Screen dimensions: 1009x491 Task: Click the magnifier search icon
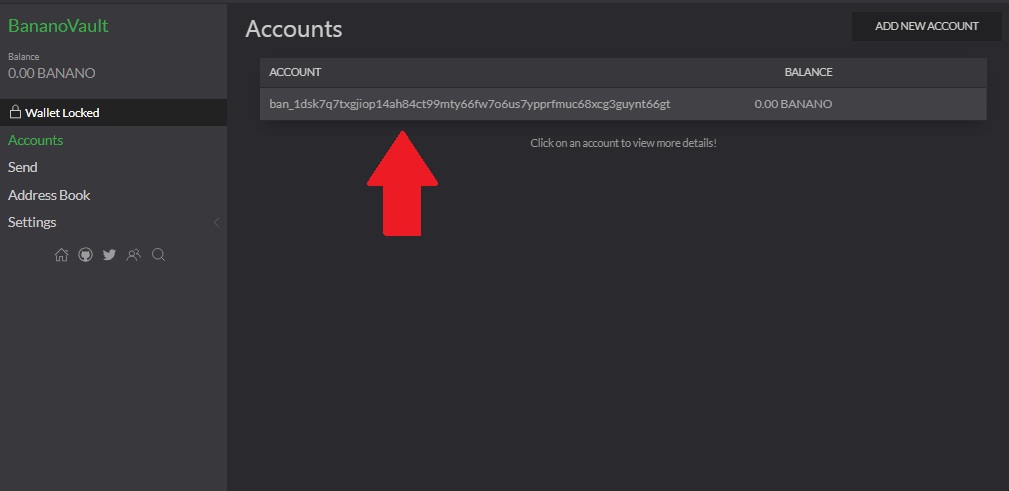pos(158,255)
